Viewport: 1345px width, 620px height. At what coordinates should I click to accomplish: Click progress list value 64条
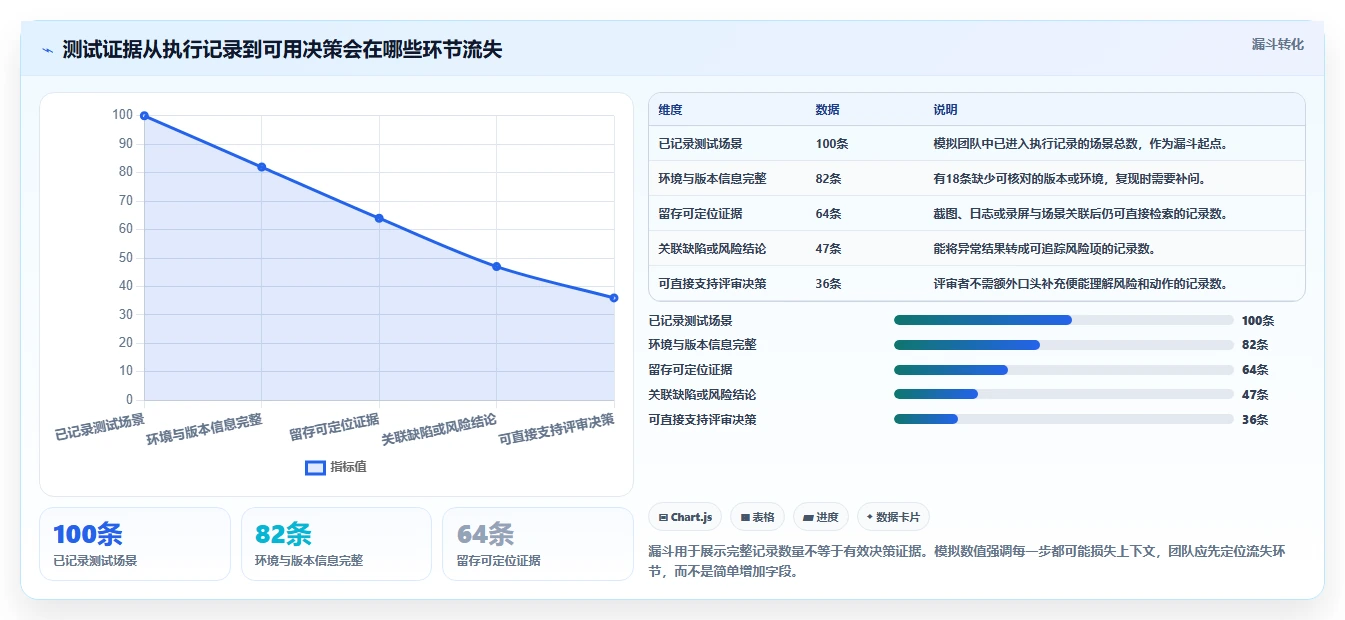[1255, 370]
